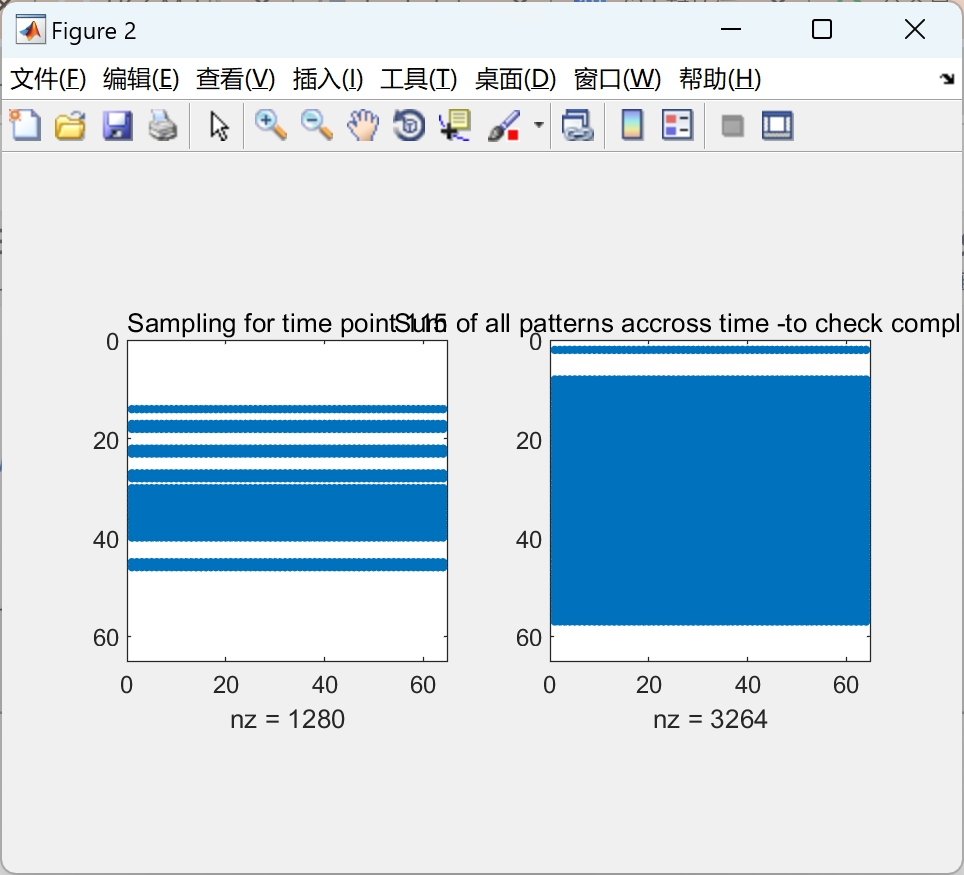Close the Figure 2 window

[x=914, y=29]
